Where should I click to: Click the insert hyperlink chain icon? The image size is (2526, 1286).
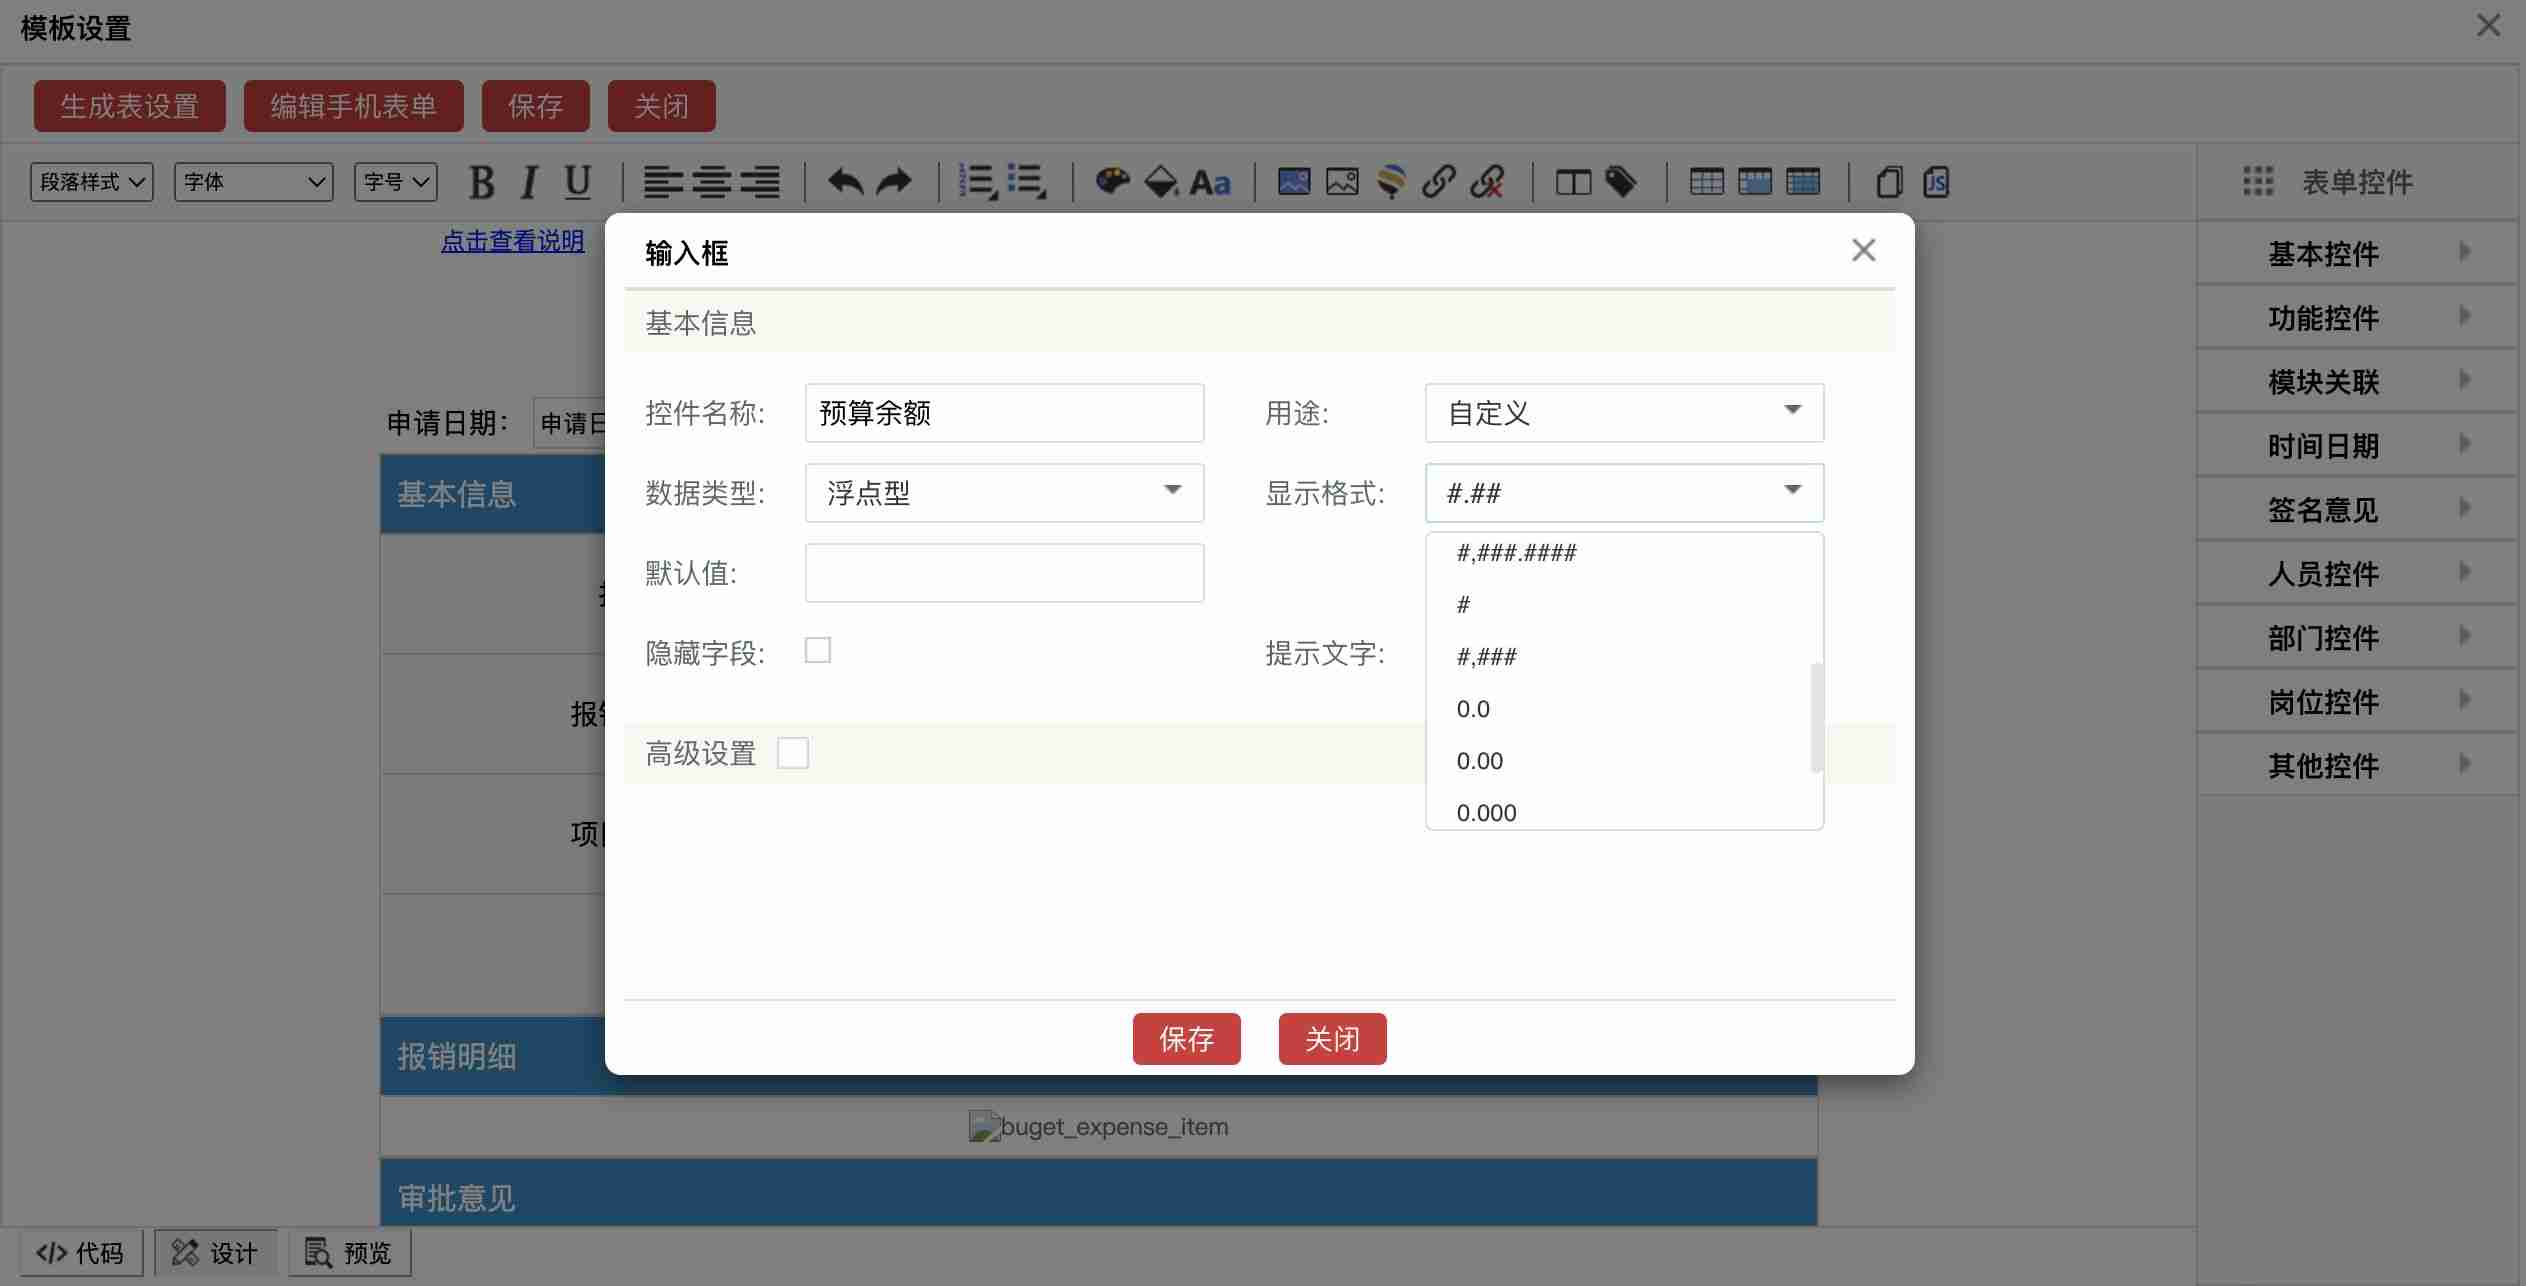click(1438, 182)
